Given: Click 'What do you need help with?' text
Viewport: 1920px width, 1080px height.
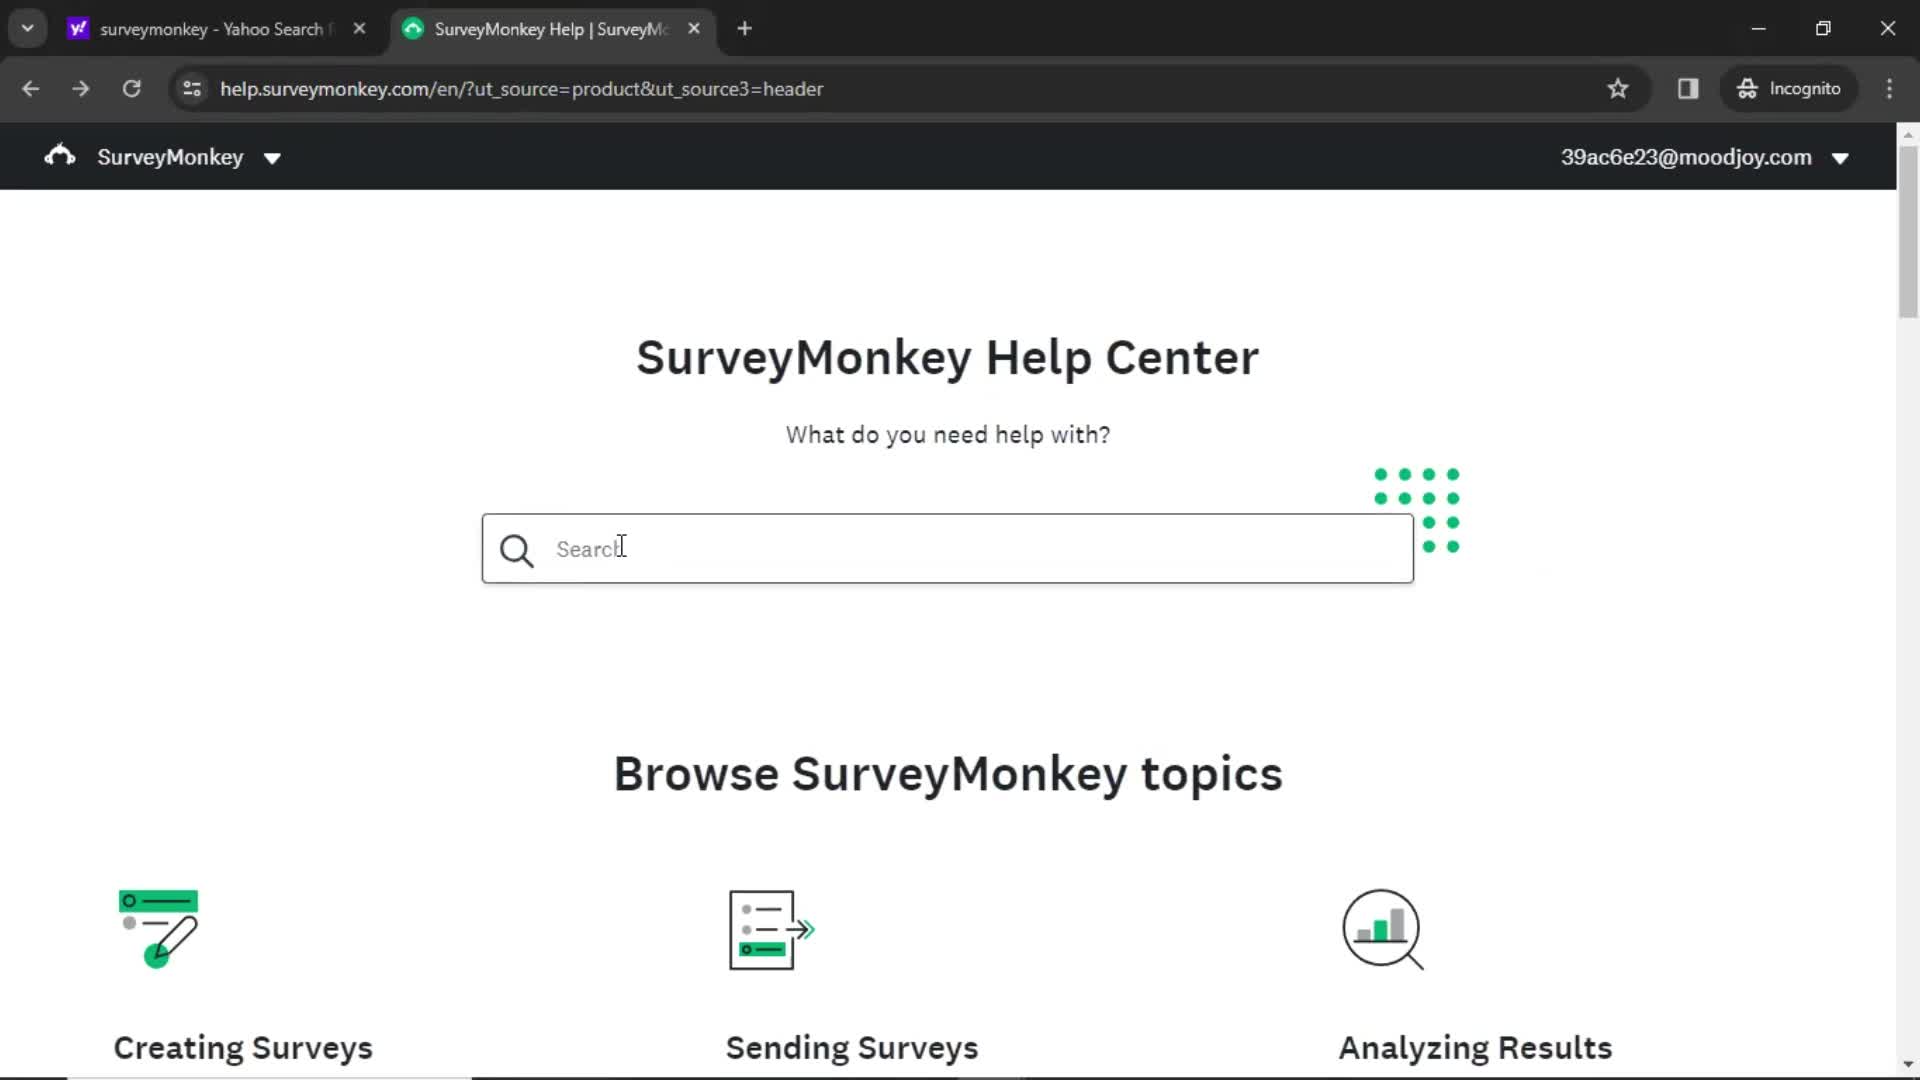Looking at the screenshot, I should point(947,435).
